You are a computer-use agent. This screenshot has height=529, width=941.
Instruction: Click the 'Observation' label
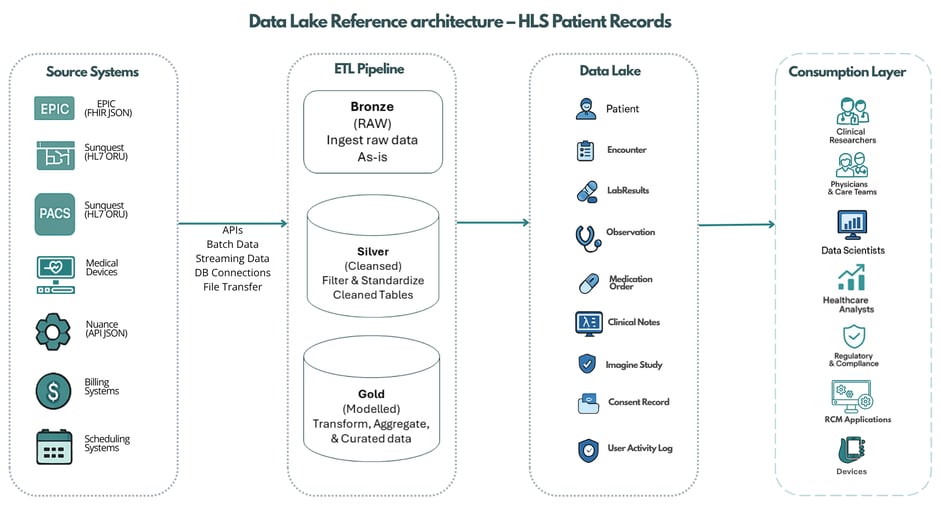(630, 232)
